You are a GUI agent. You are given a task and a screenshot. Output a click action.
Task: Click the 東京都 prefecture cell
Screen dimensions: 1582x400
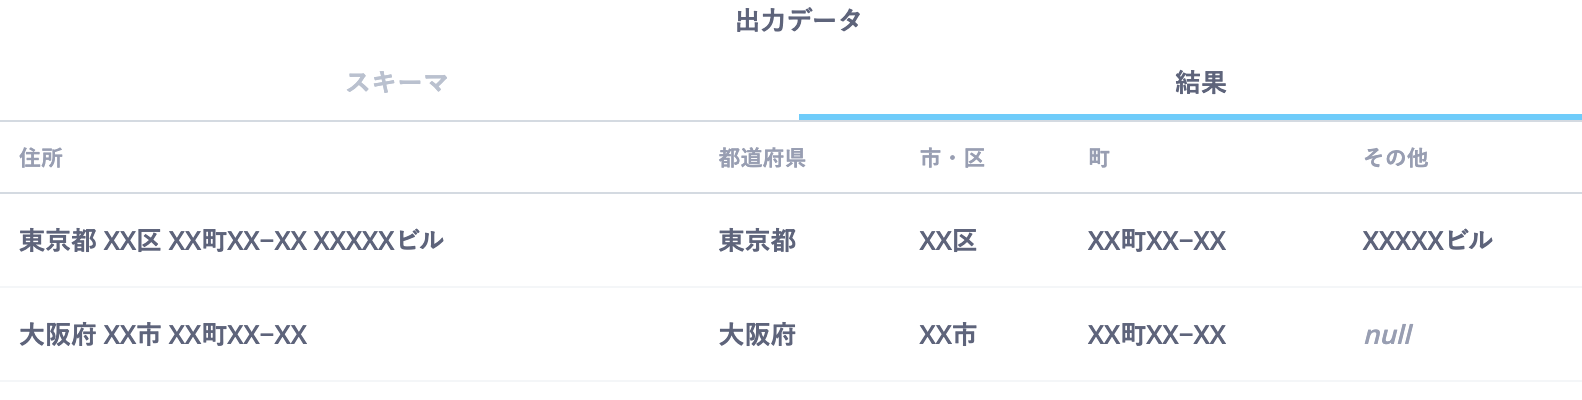[757, 241]
